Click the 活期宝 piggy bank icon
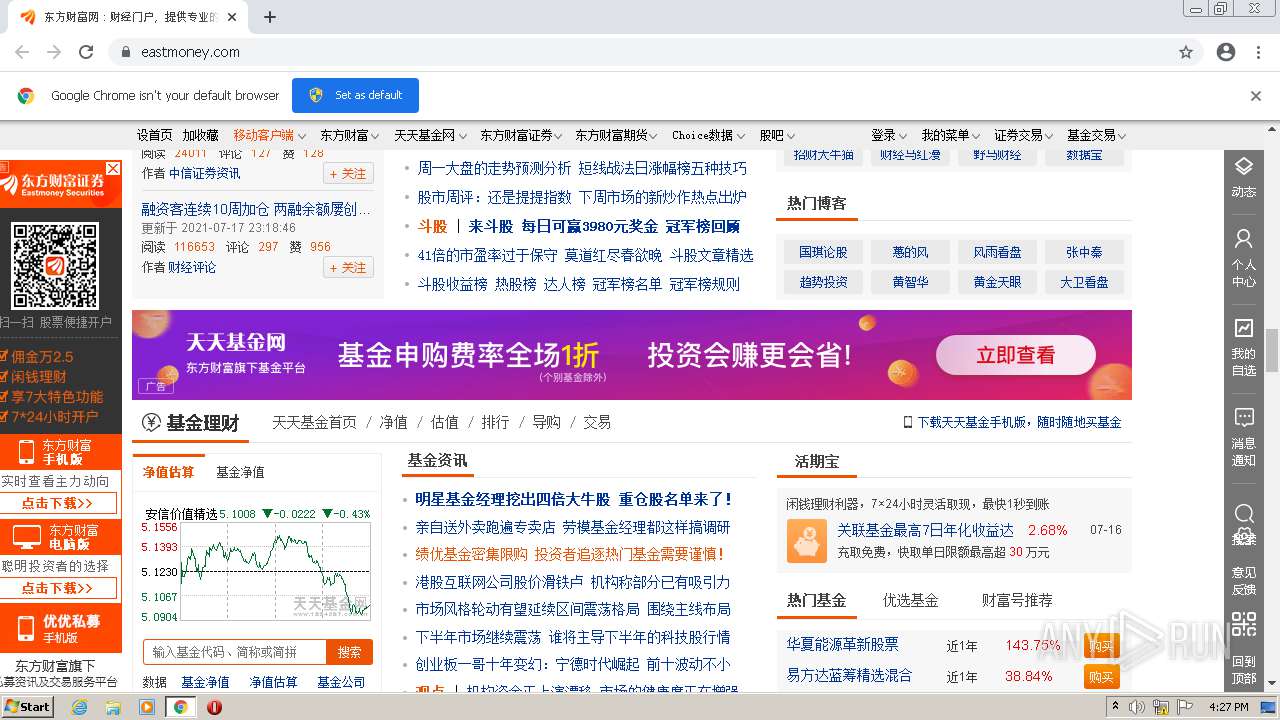1280x720 pixels. click(806, 540)
